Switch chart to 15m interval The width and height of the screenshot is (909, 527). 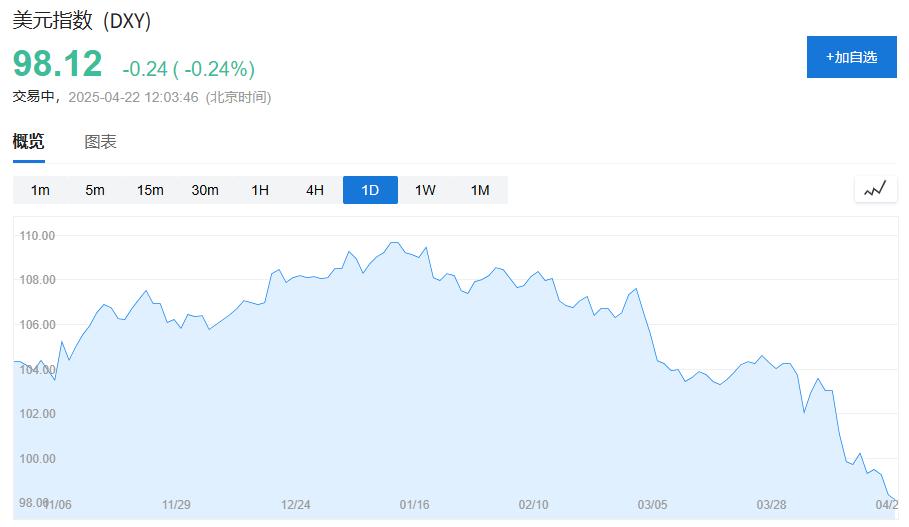tap(150, 190)
